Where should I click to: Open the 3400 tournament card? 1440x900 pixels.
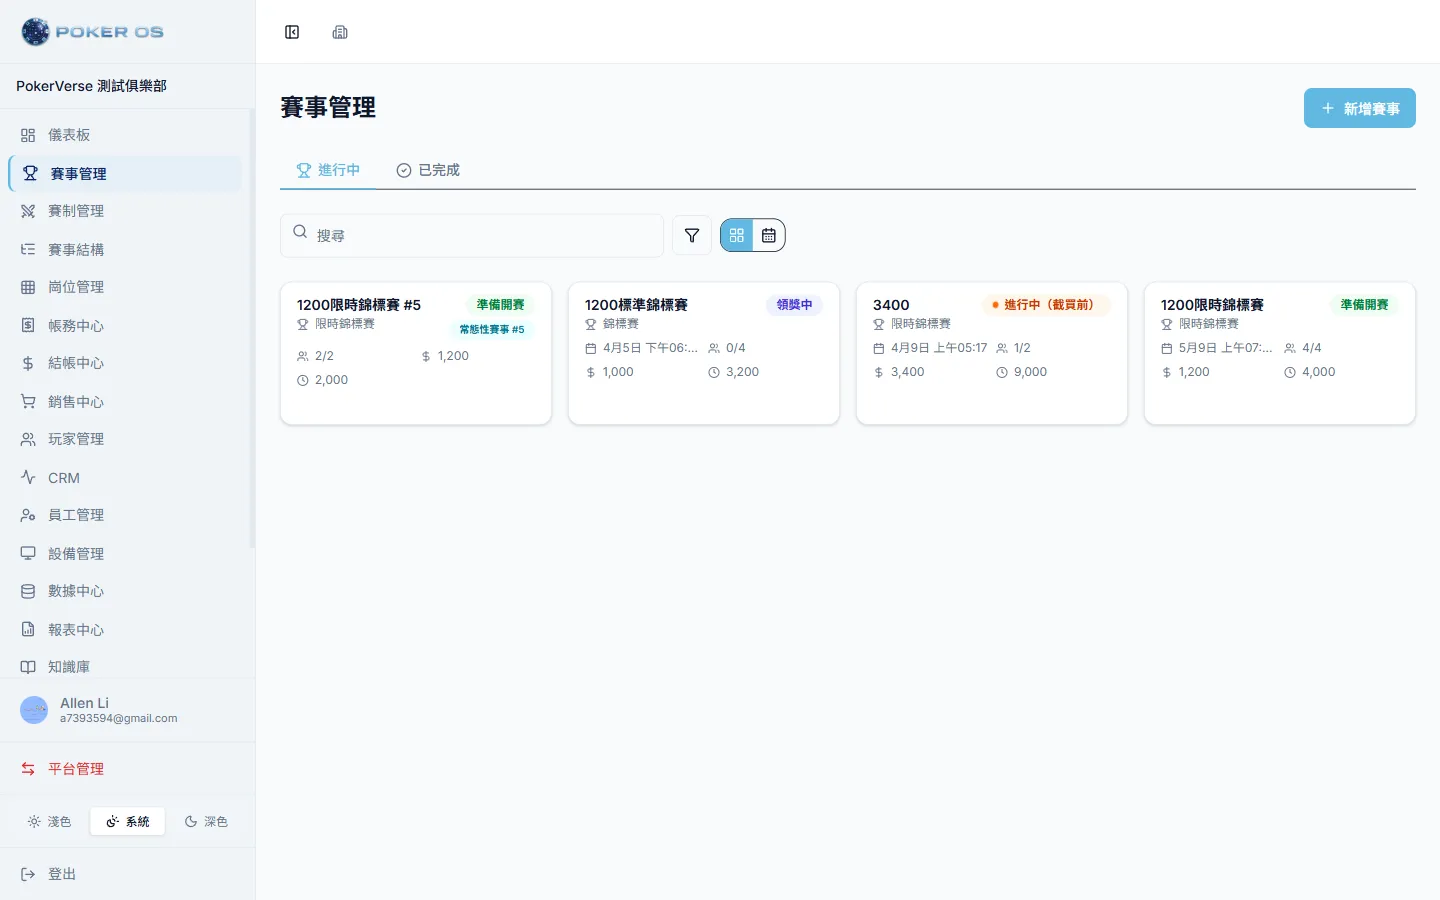[992, 353]
